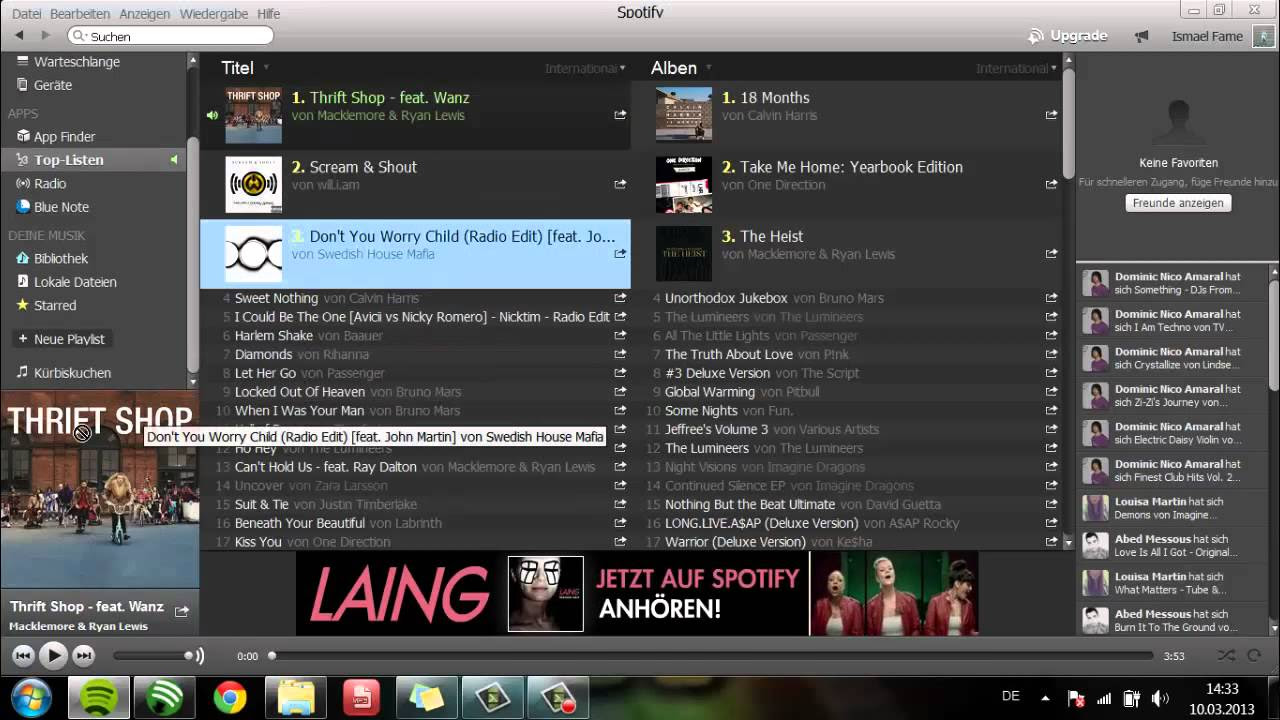Screen dimensions: 1280x720
Task: Share Kiss You track icon
Action: point(620,541)
